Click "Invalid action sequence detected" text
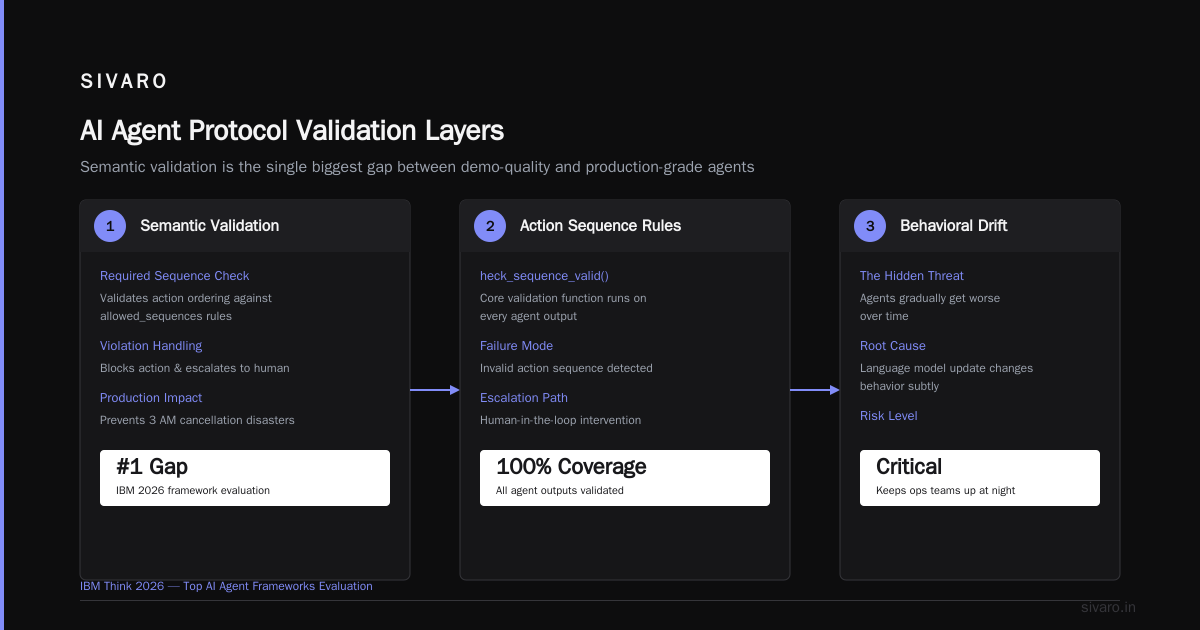This screenshot has height=630, width=1200. 566,368
